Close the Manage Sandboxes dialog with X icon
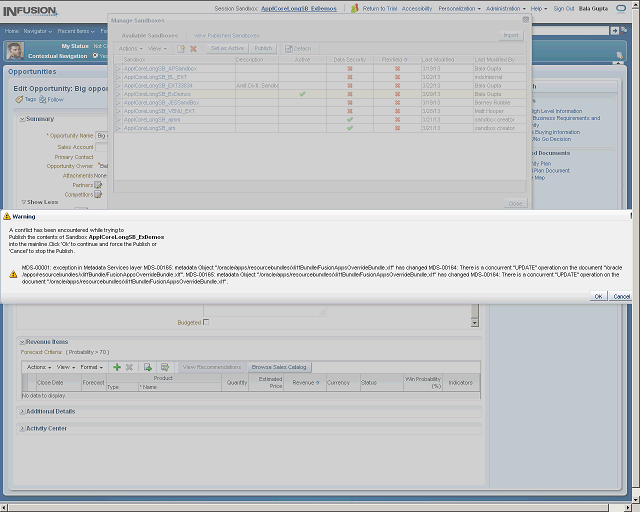 (x=526, y=19)
